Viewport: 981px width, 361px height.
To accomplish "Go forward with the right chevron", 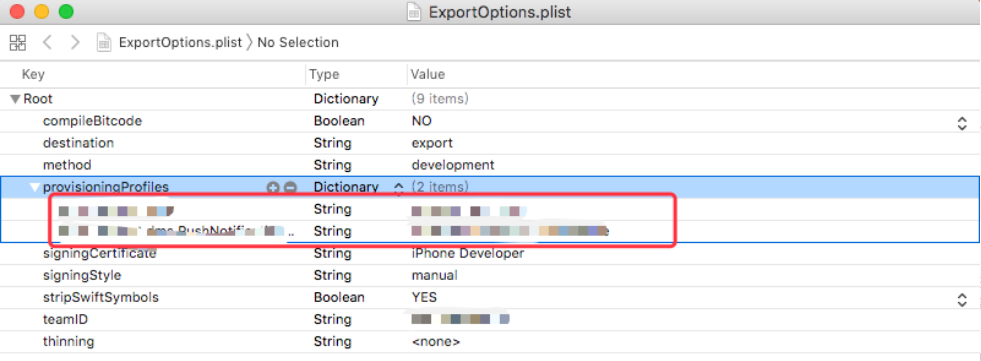I will point(75,43).
